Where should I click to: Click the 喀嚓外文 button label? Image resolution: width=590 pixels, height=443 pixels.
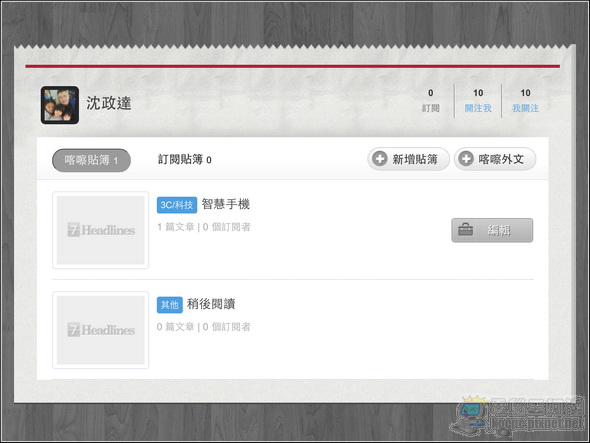[501, 159]
